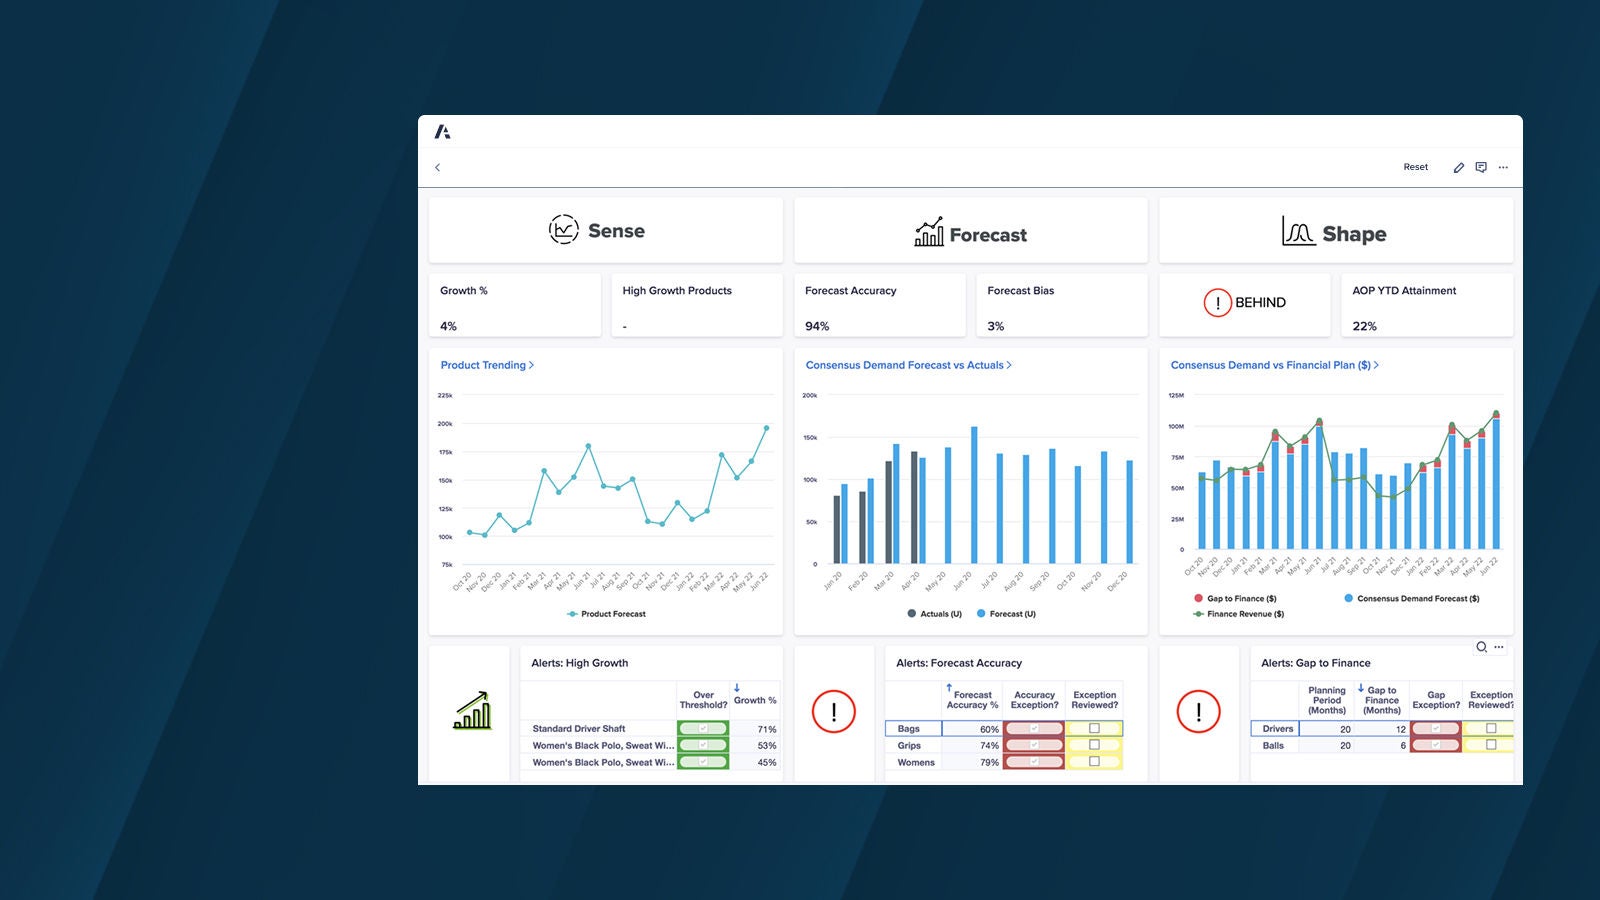Screen dimensions: 1600x900
Task: Open the edit pencil icon in the toolbar
Action: pos(1459,167)
